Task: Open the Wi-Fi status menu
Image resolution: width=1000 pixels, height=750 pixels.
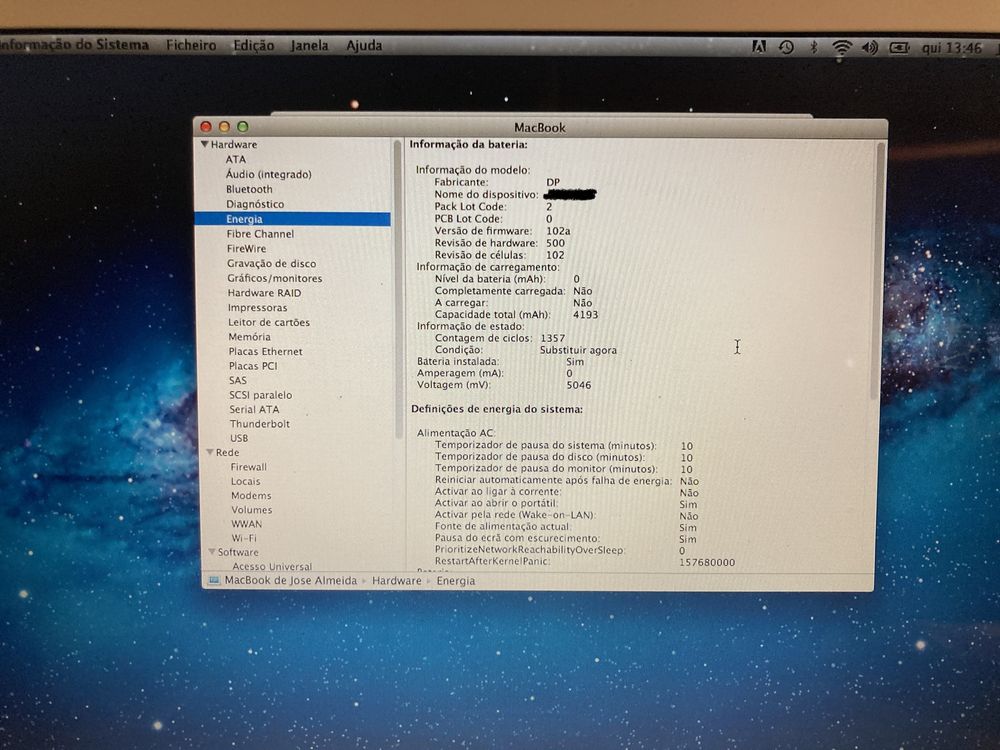Action: [x=842, y=47]
